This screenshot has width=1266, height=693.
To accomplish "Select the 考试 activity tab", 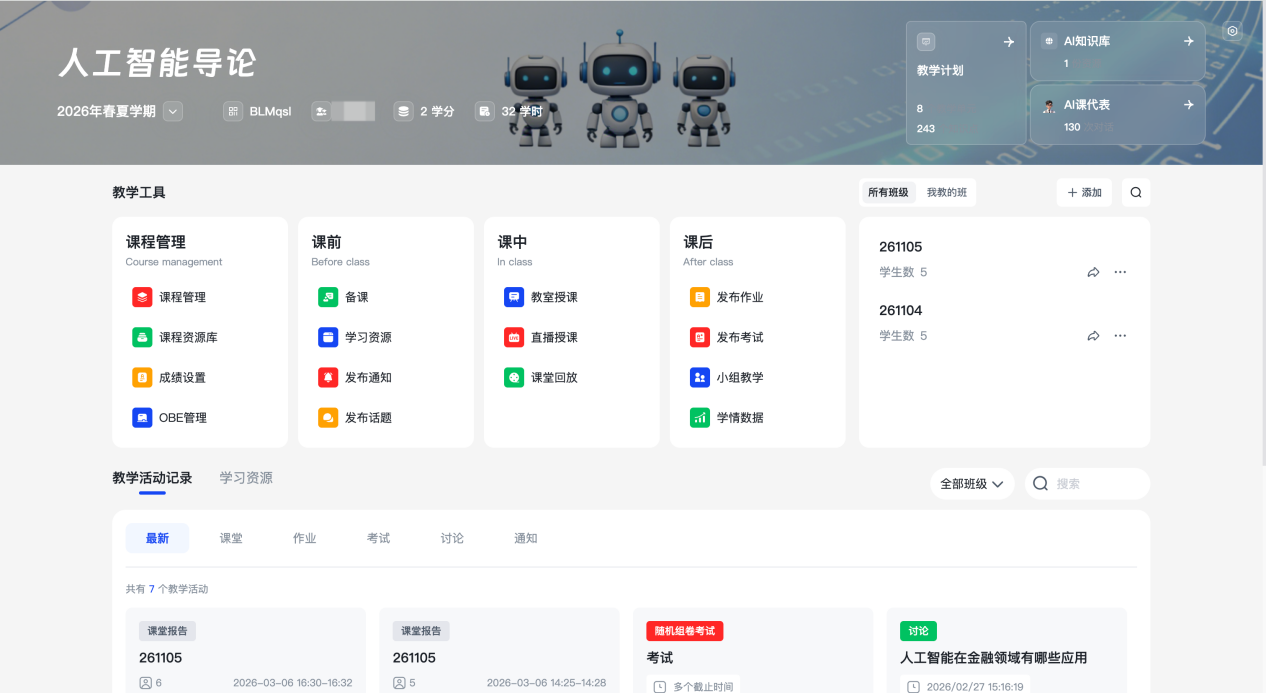I will [x=378, y=538].
